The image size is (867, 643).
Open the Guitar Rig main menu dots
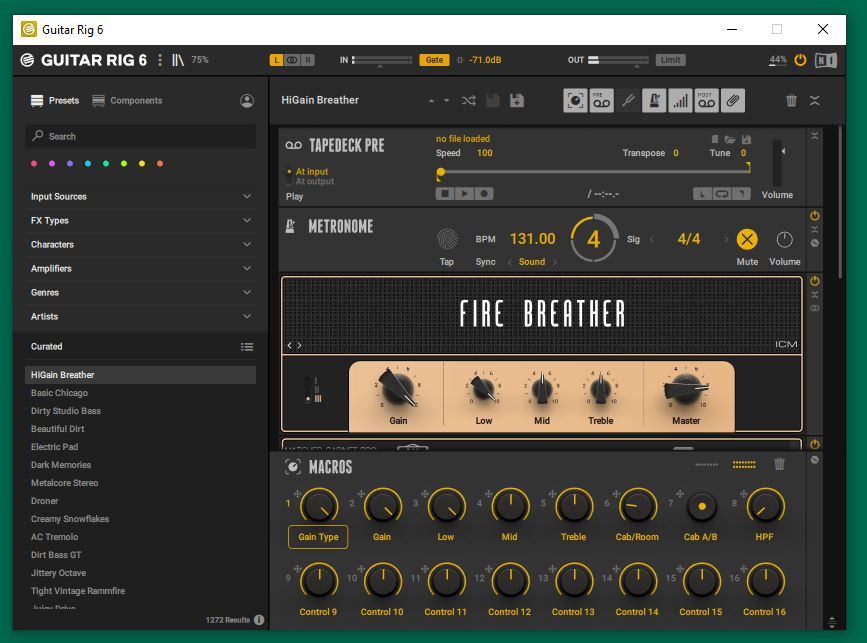click(160, 60)
